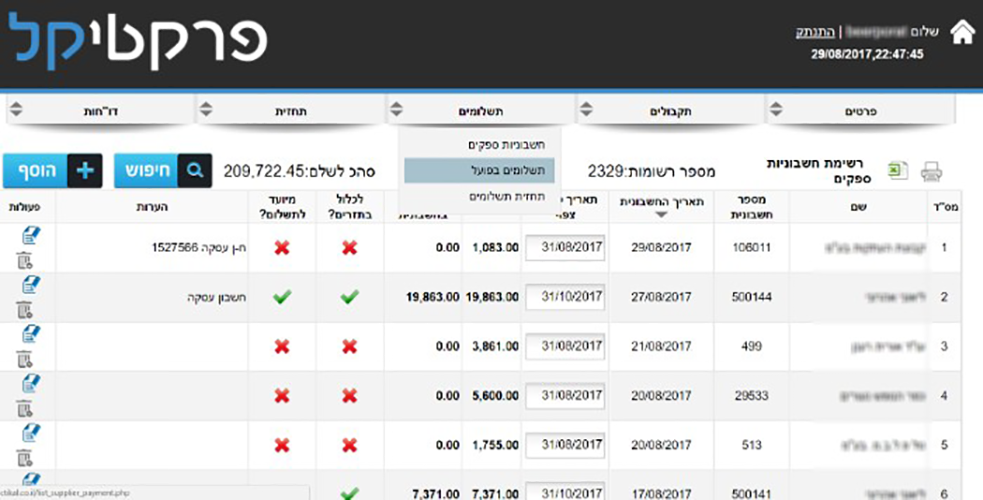The width and height of the screenshot is (983, 500).
Task: Click invoice number 106011 cell
Action: [751, 247]
